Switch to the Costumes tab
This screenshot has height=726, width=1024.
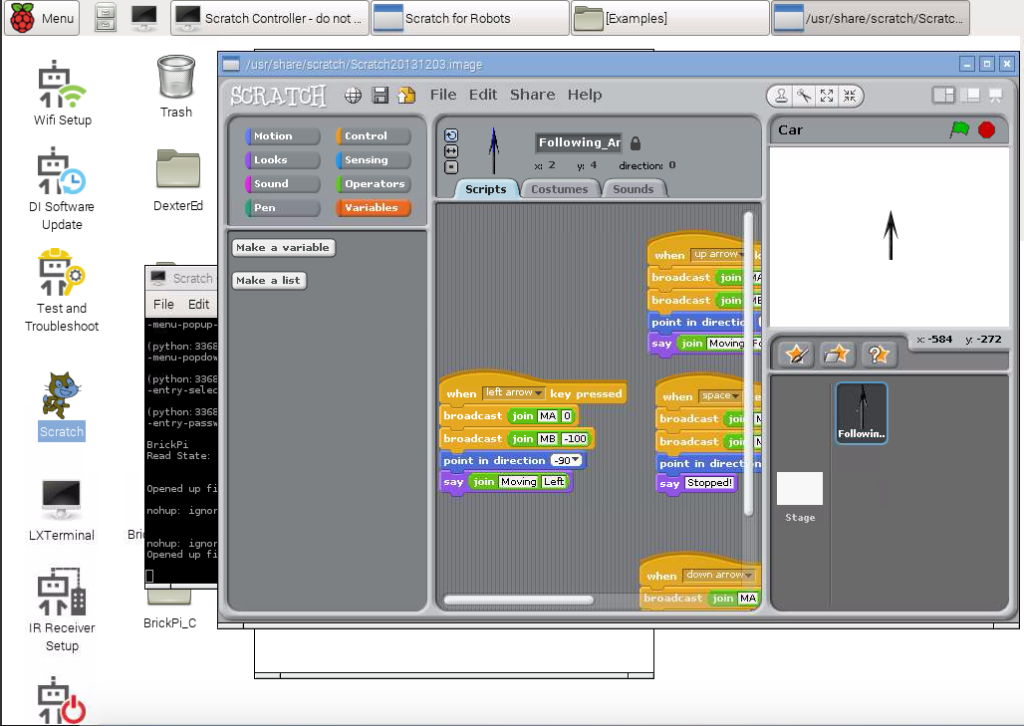(562, 187)
